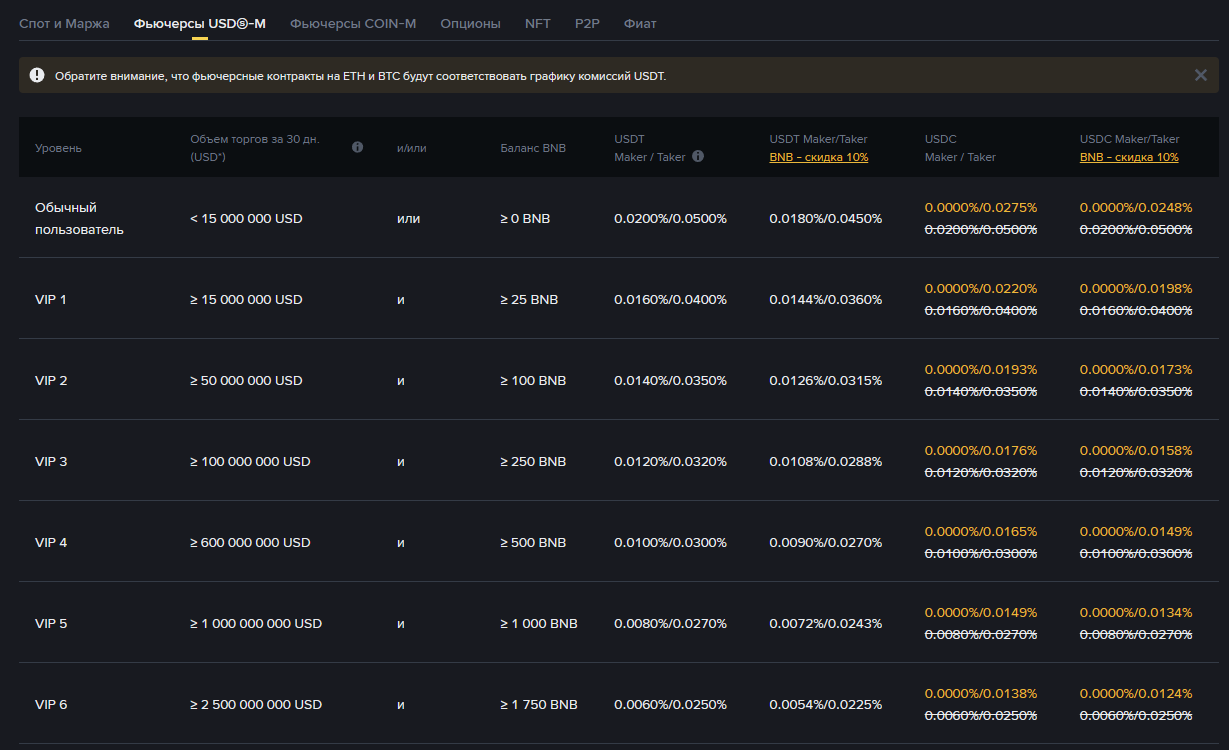
Task: Switch to the Спот и Маржа tab
Action: point(64,23)
